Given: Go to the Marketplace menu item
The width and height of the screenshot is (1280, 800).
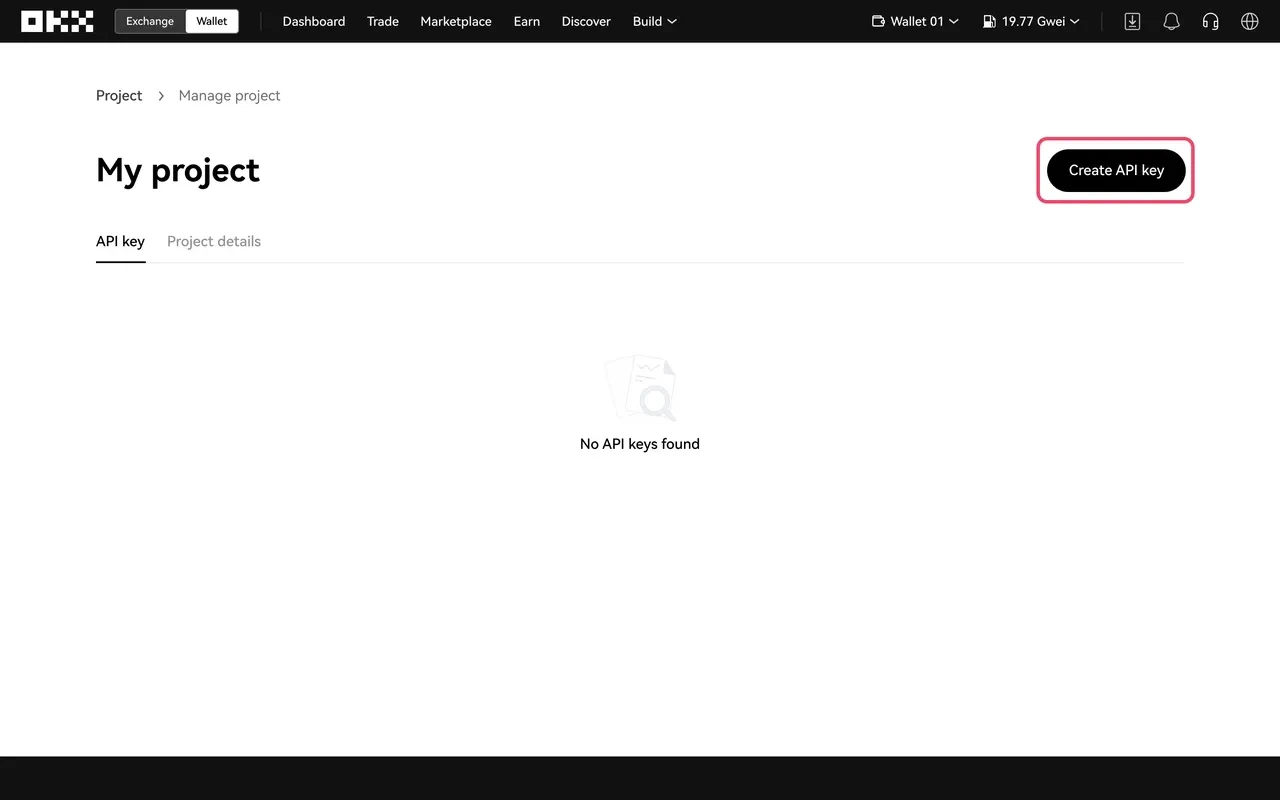Looking at the screenshot, I should coord(456,21).
